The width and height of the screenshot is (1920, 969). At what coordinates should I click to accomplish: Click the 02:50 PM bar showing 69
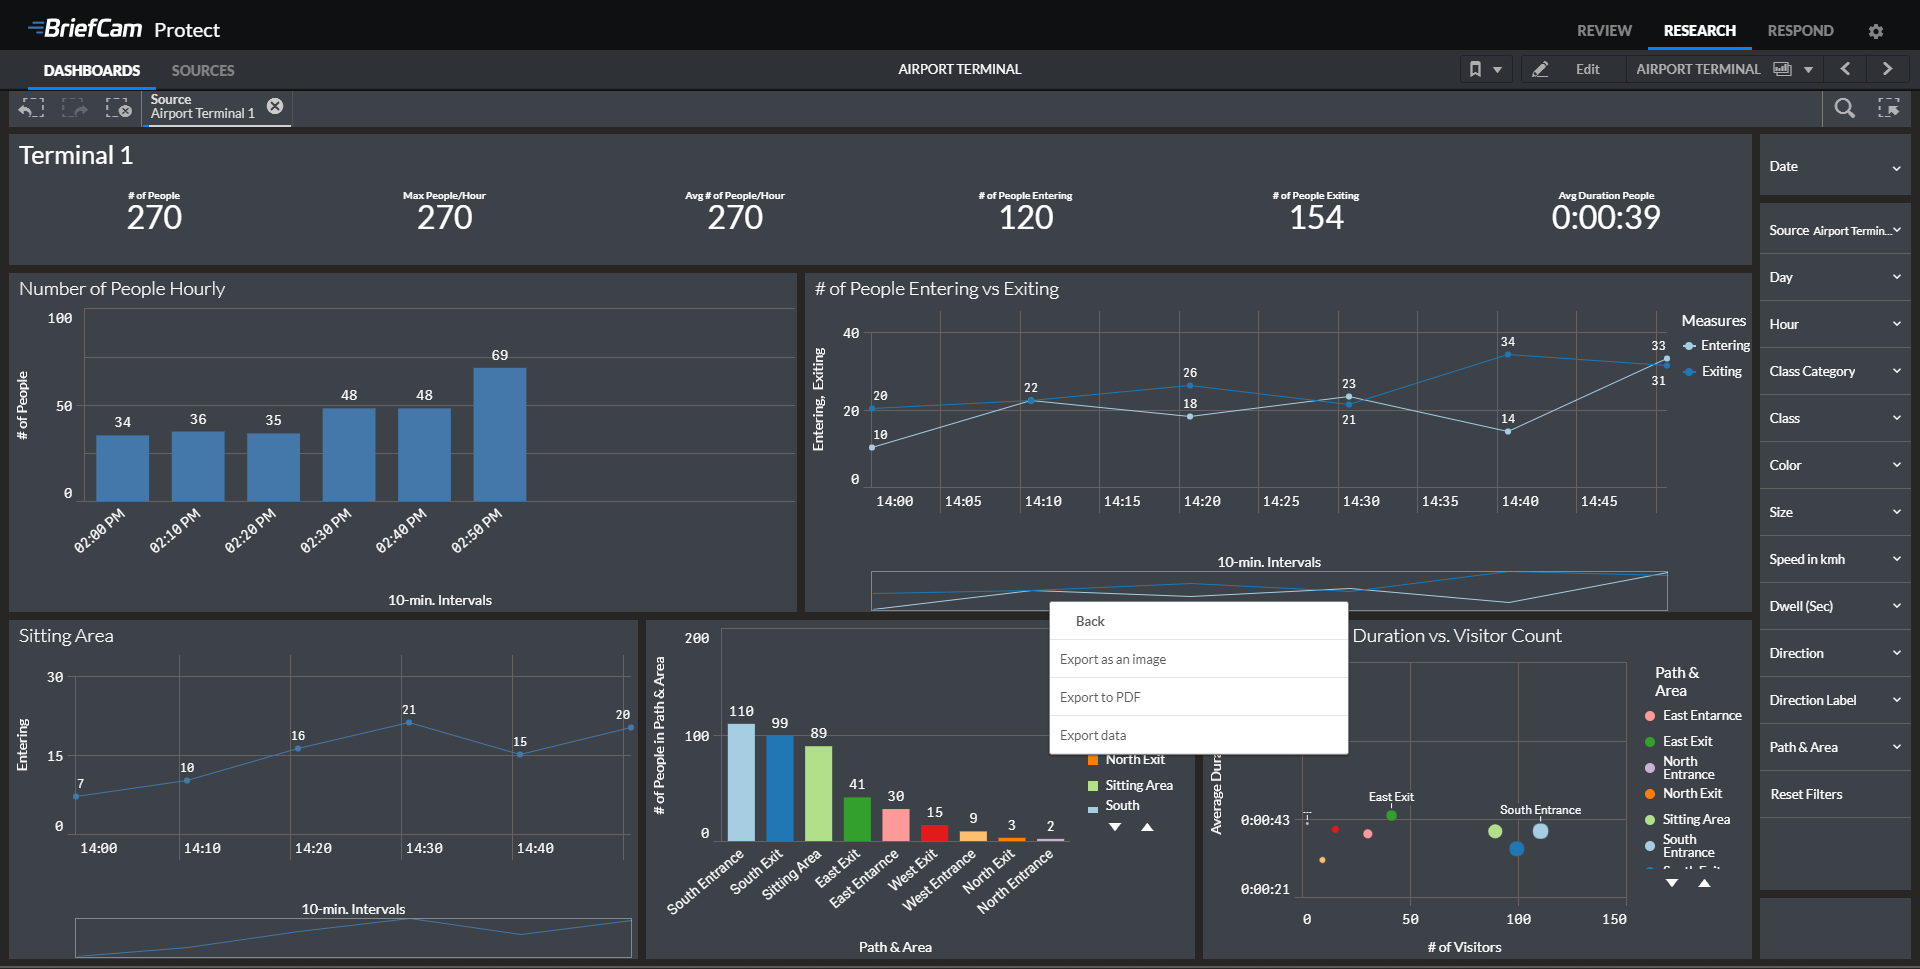[499, 434]
